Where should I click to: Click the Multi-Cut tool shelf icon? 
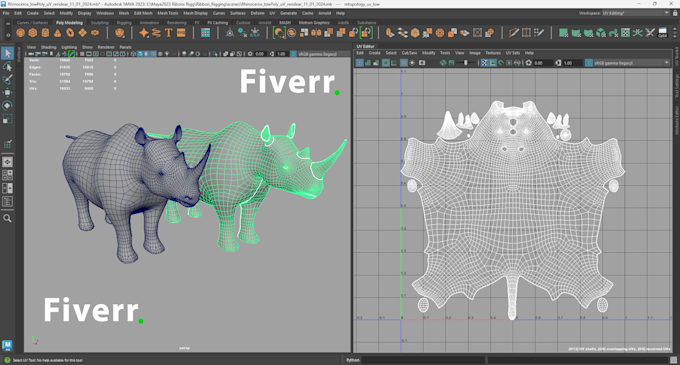(514, 33)
